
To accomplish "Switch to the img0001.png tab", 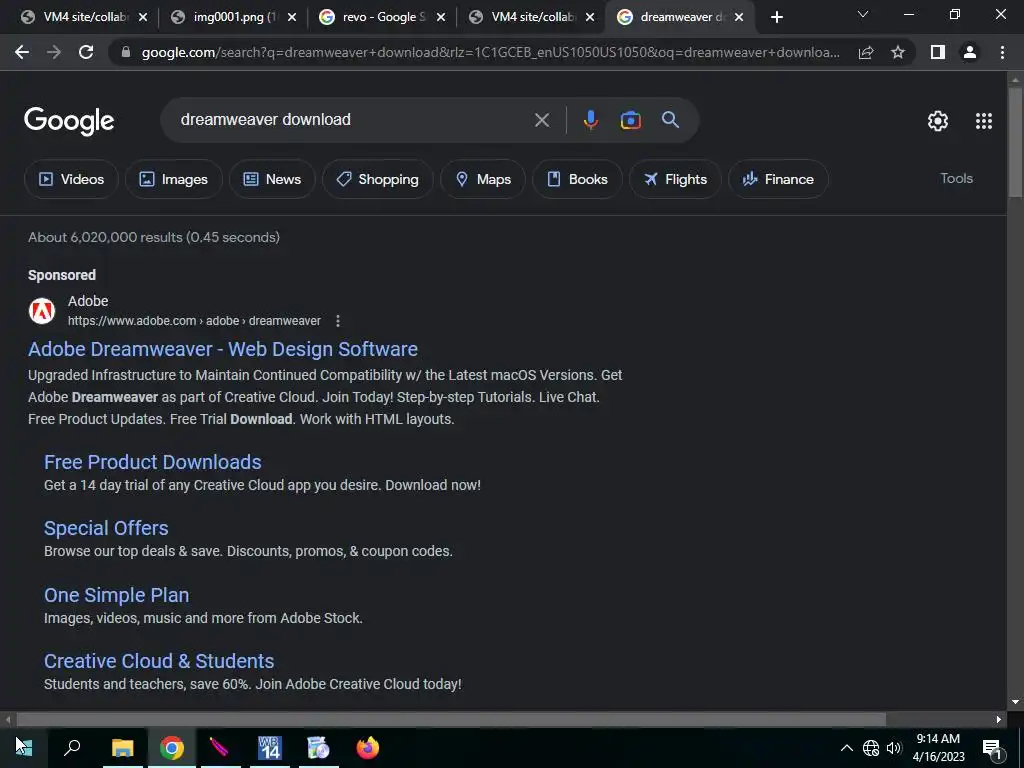I will pos(232,17).
